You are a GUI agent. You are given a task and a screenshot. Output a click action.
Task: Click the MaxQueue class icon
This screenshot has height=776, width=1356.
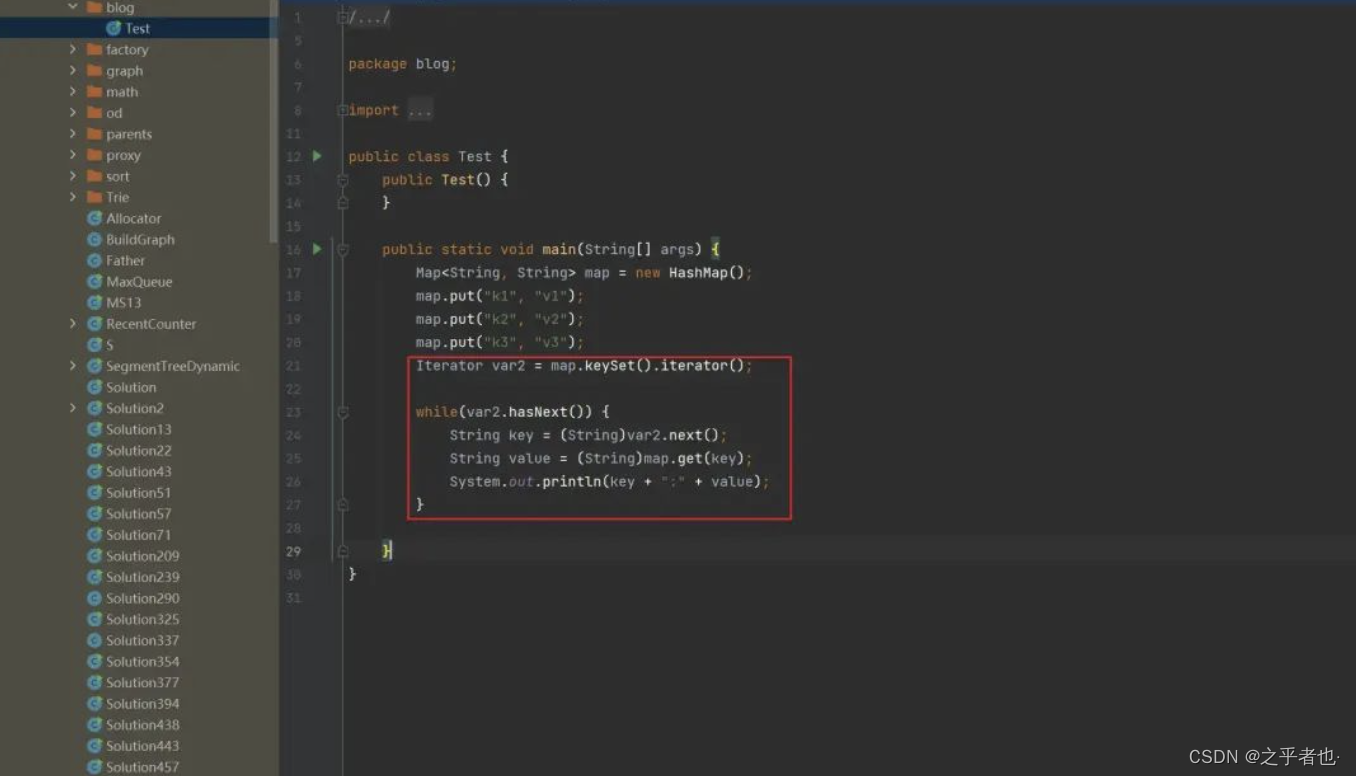93,281
